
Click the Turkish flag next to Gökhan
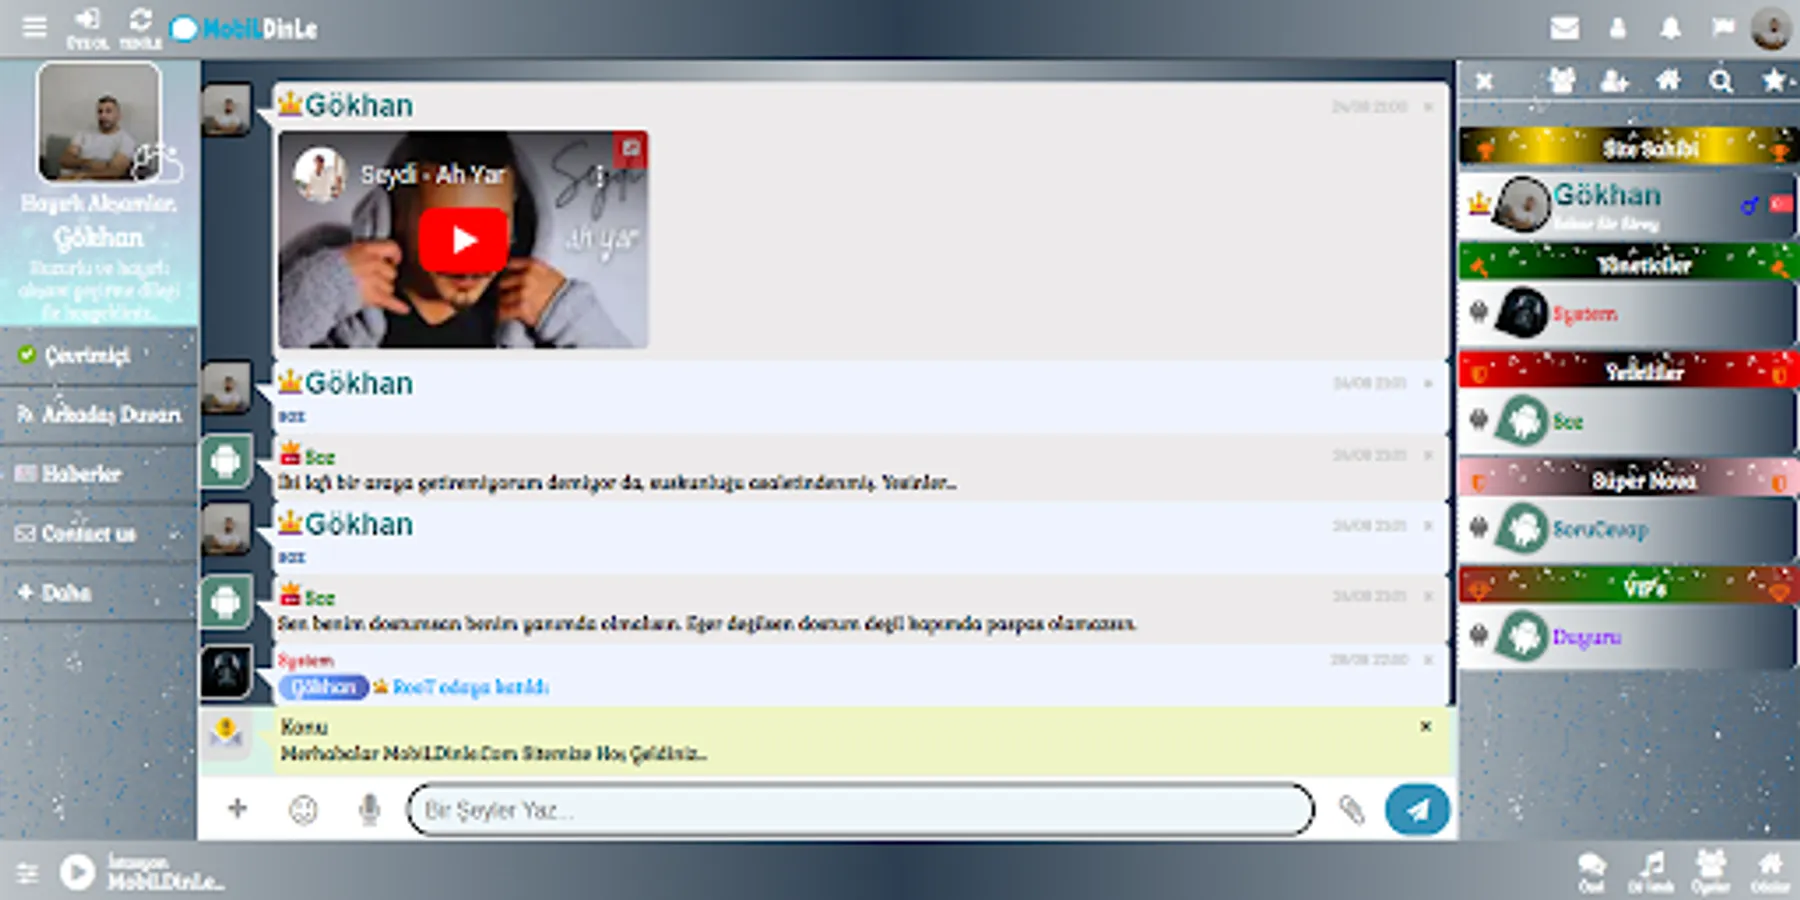pyautogui.click(x=1782, y=204)
